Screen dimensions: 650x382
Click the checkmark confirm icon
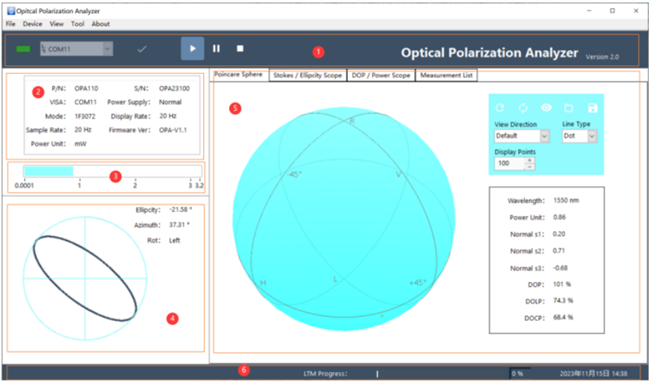tap(142, 49)
